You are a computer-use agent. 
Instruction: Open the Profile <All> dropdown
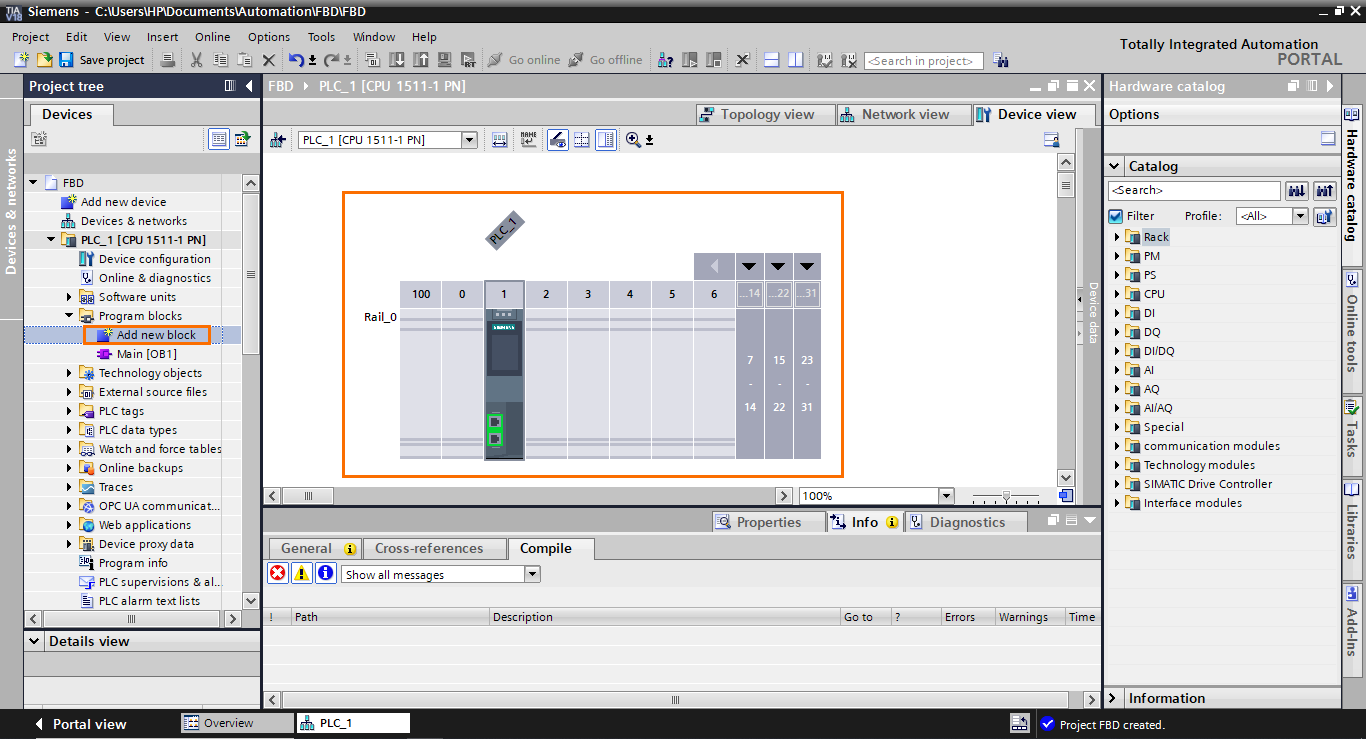1300,216
